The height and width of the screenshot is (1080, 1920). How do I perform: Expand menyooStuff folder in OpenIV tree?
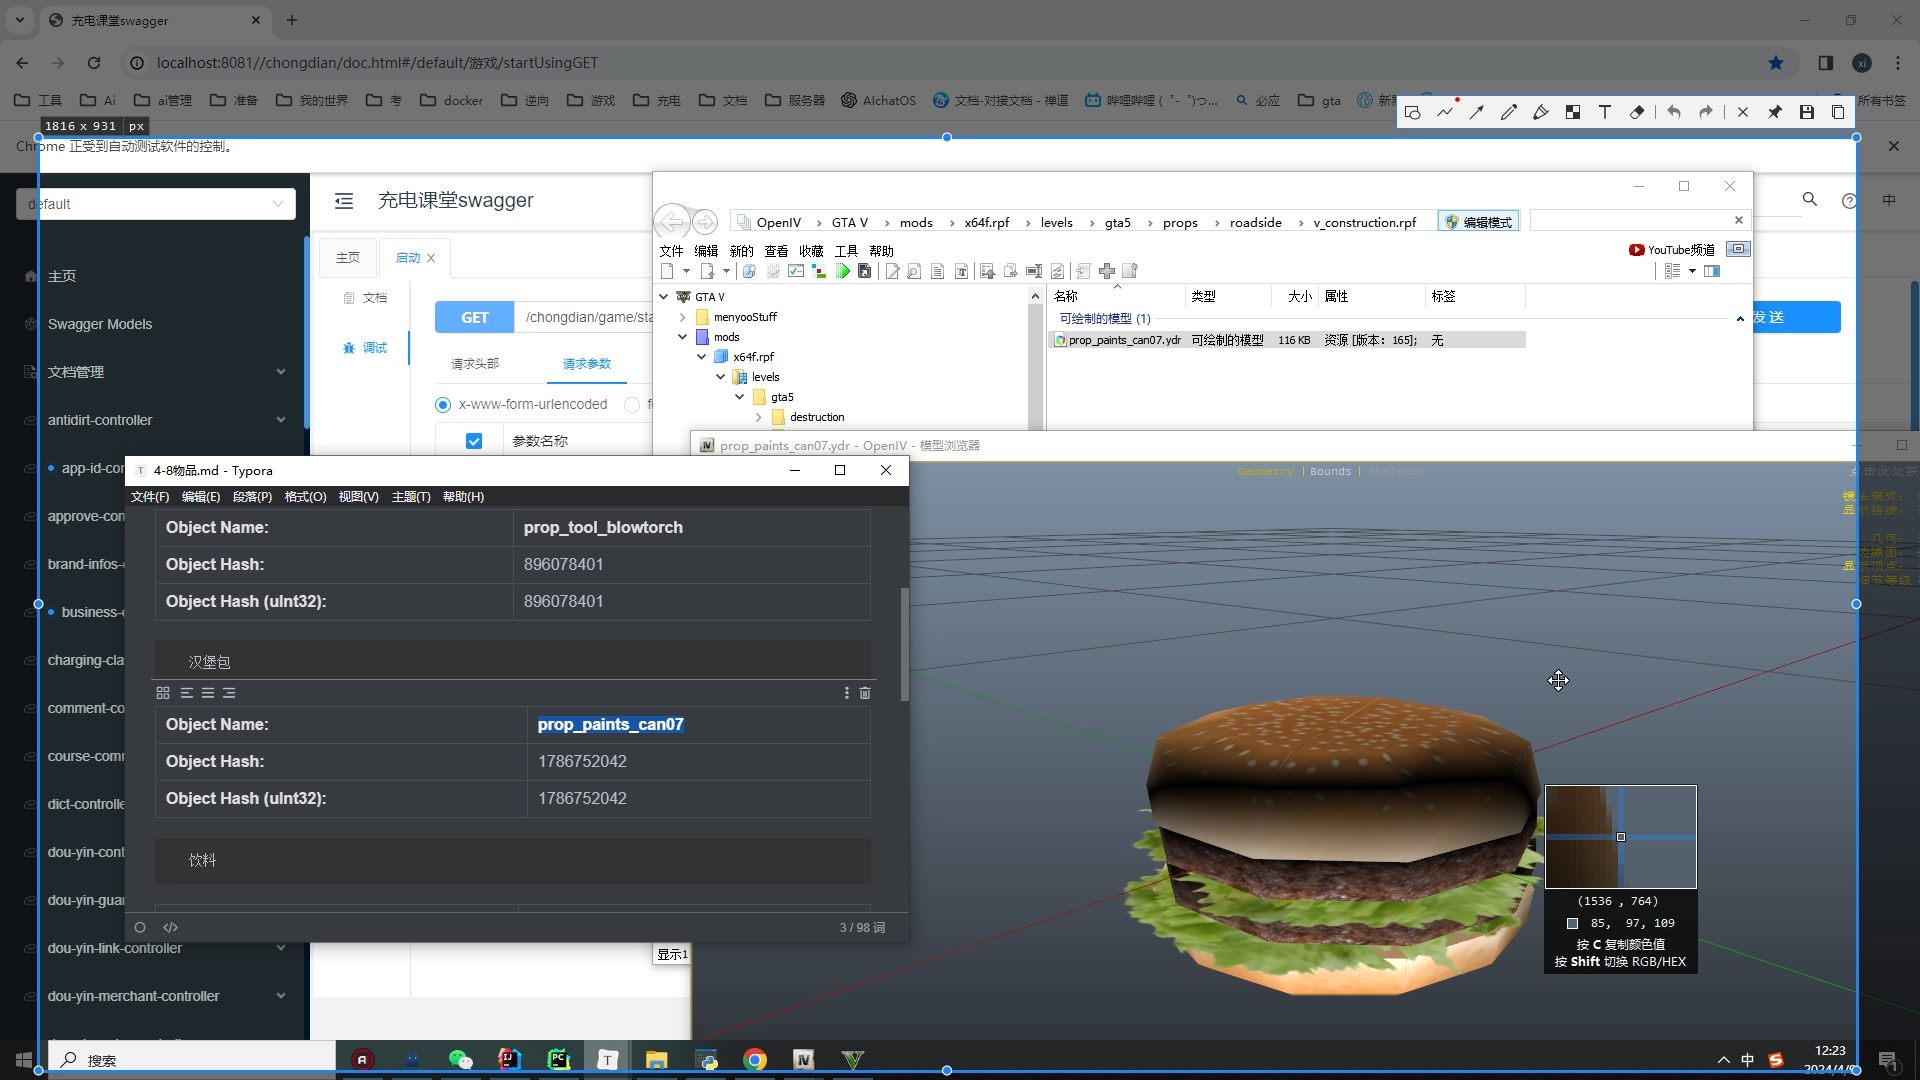pos(683,317)
